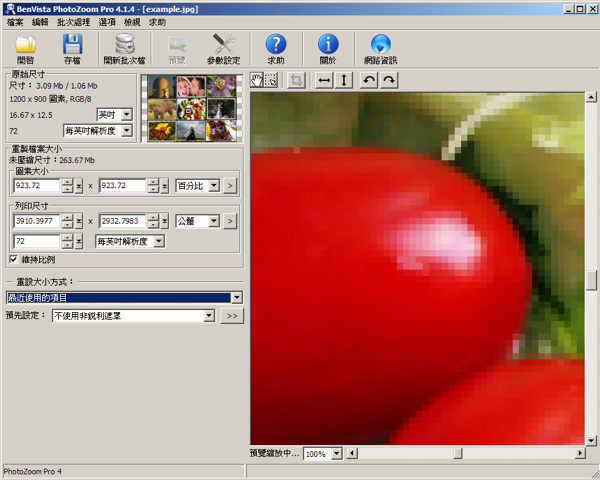The height and width of the screenshot is (480, 600).
Task: Open the 英吋 unit dropdown
Action: click(x=127, y=114)
